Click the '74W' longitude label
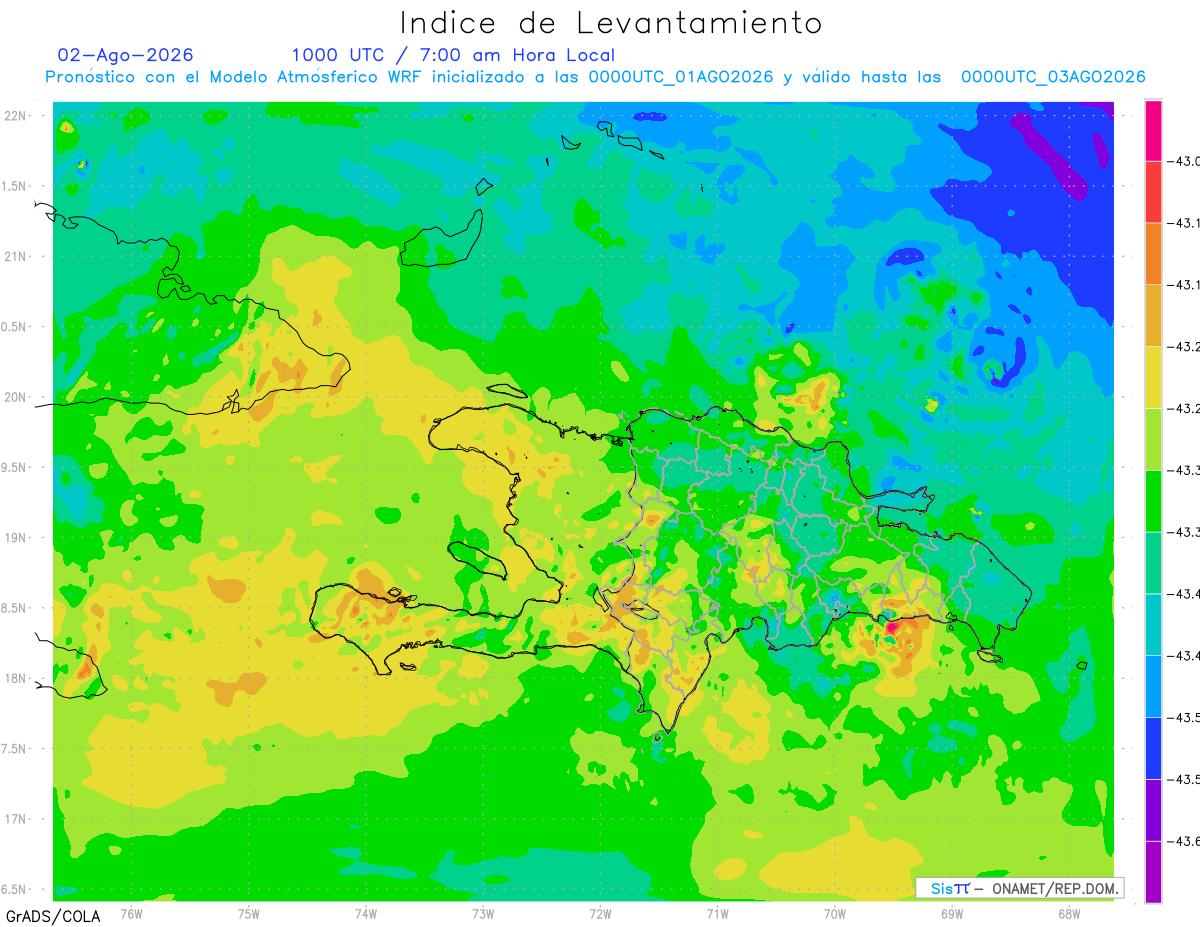This screenshot has width=1200, height=927. coord(366,913)
